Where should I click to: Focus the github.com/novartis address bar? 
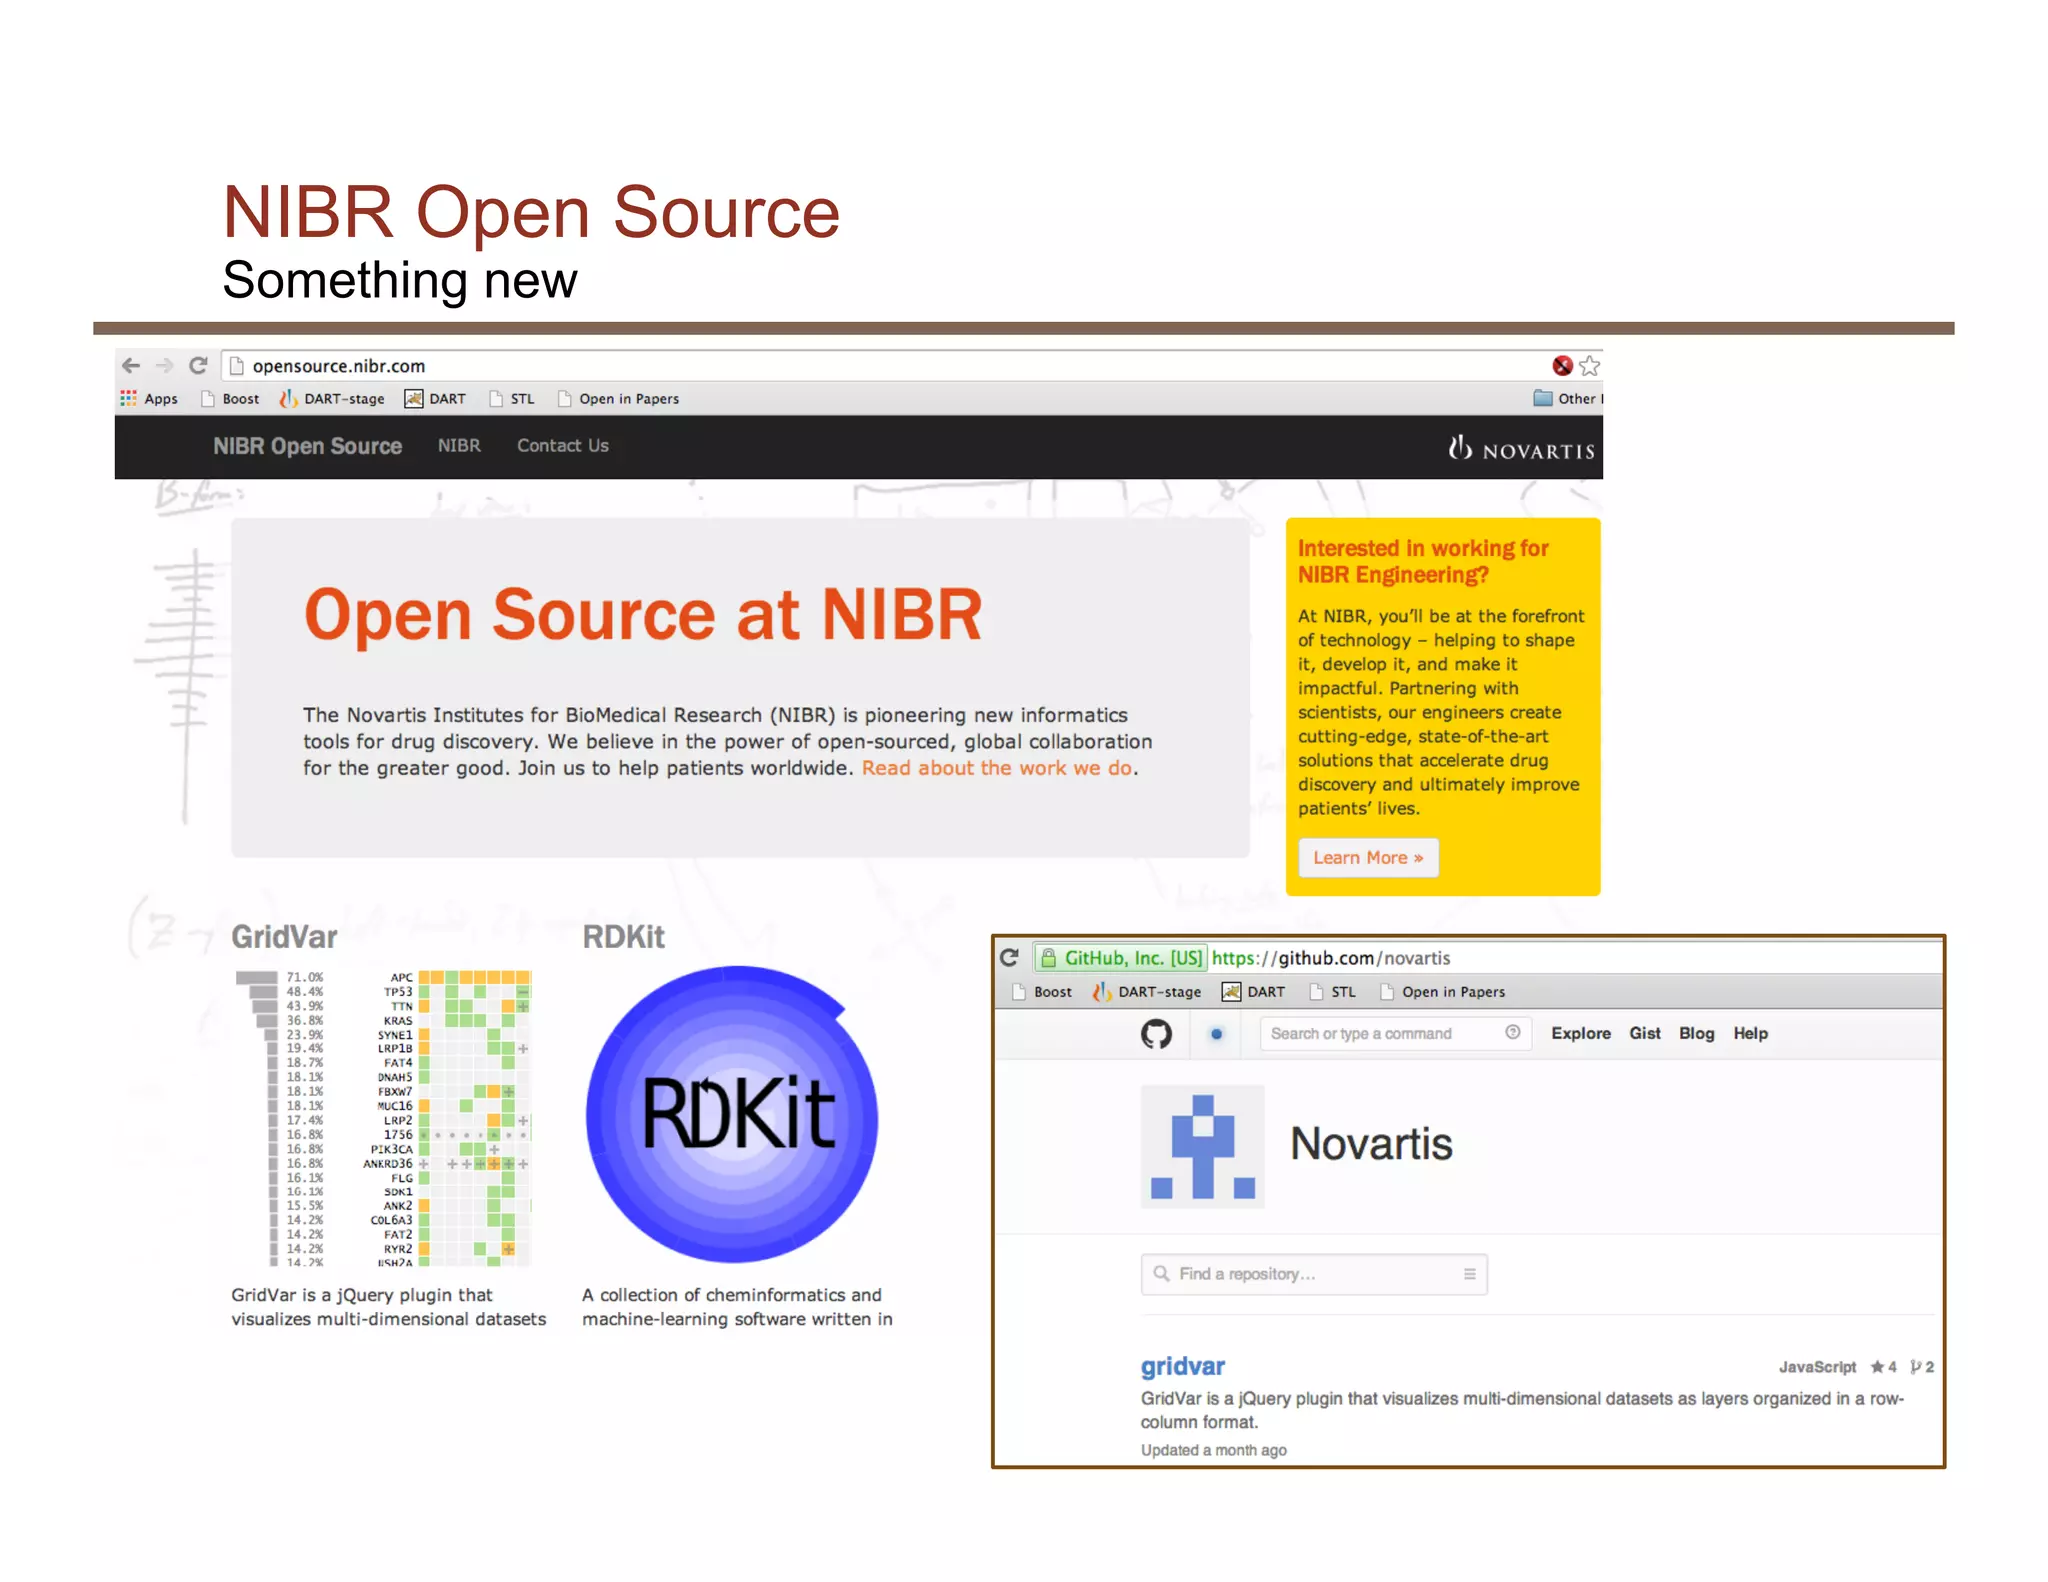[1487, 958]
